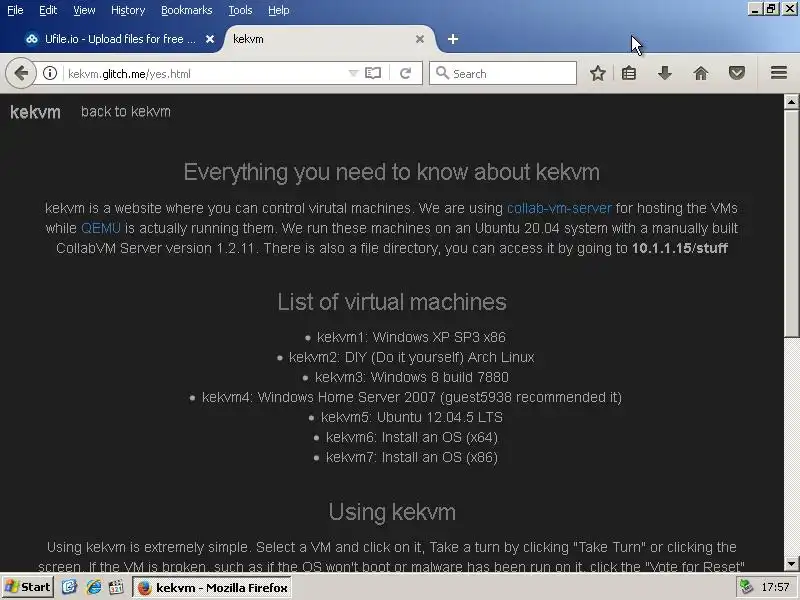Image resolution: width=800 pixels, height=600 pixels.
Task: Open the collab-vm-server link
Action: click(559, 208)
